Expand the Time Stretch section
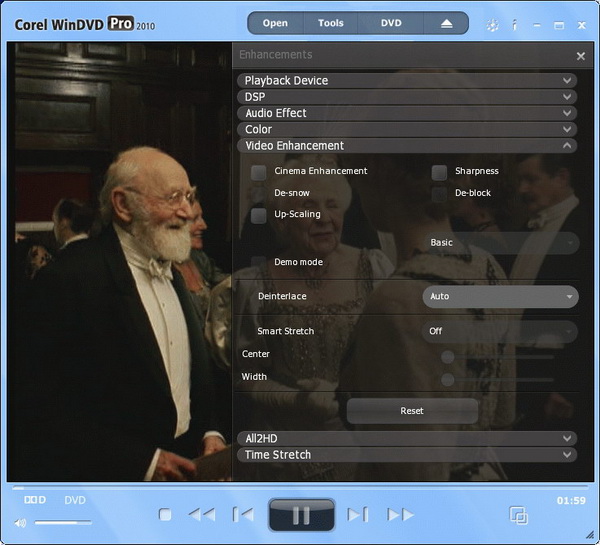600x545 pixels. pos(407,455)
